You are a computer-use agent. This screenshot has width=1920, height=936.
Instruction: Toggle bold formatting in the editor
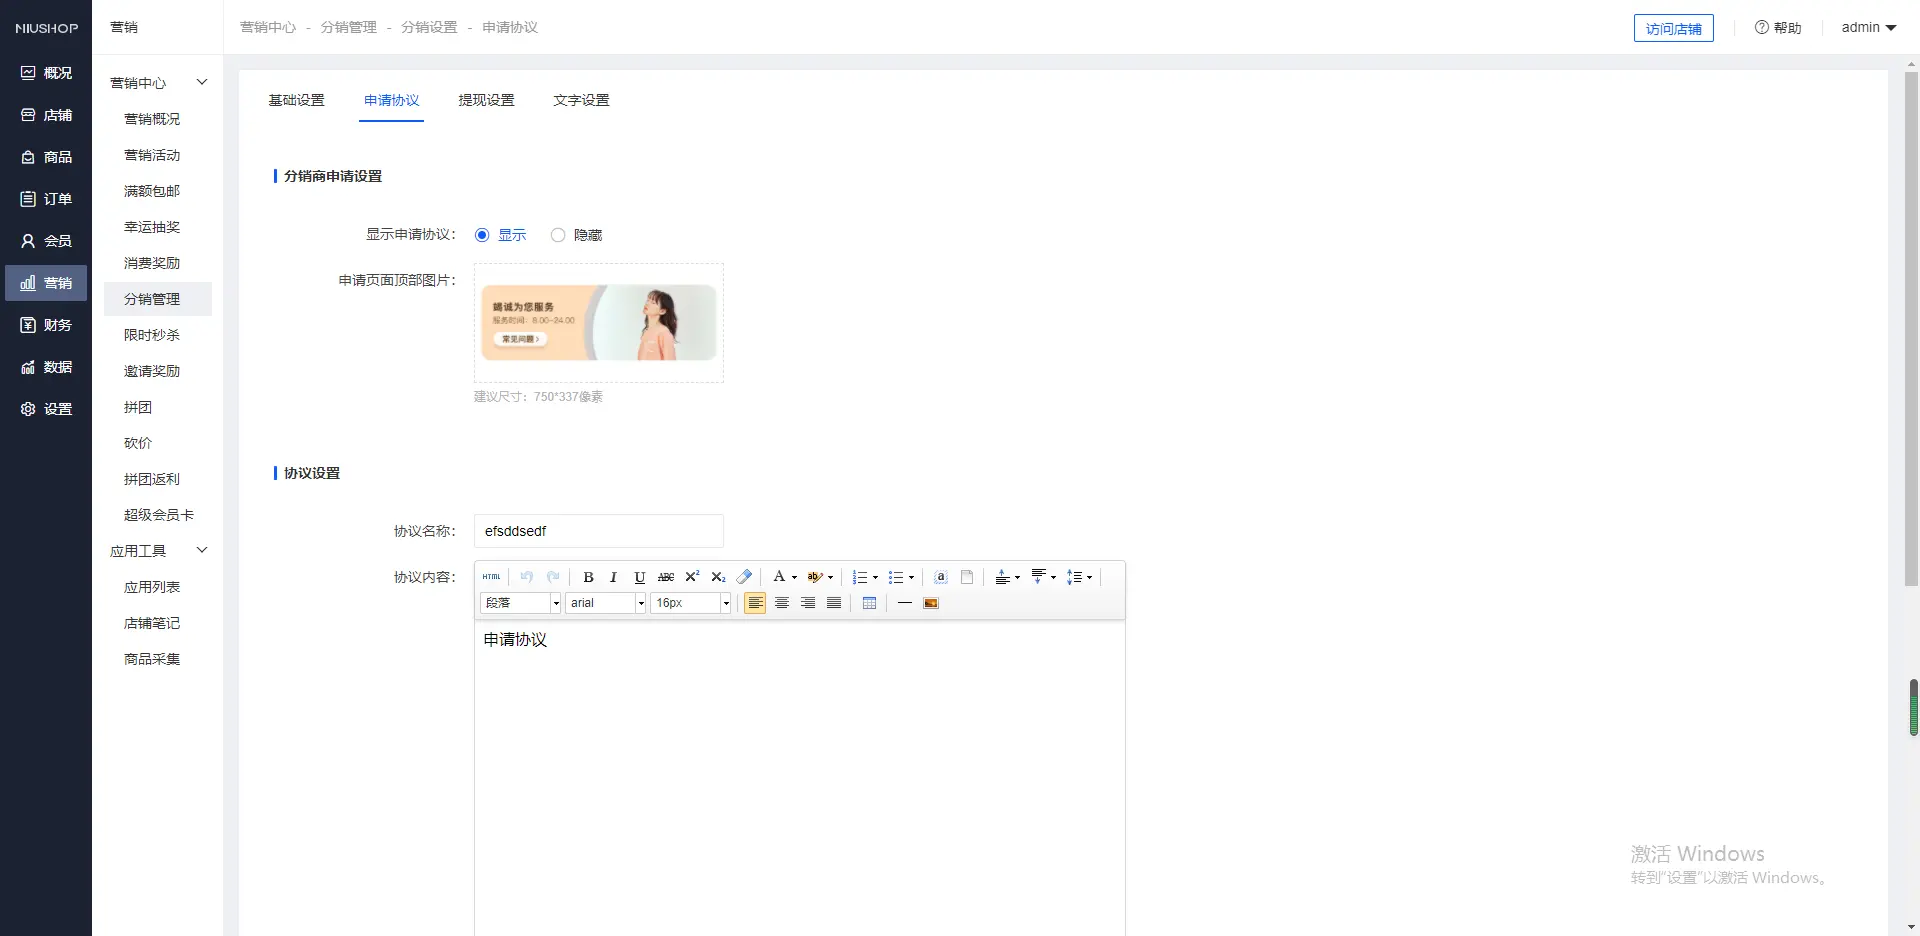coord(588,577)
